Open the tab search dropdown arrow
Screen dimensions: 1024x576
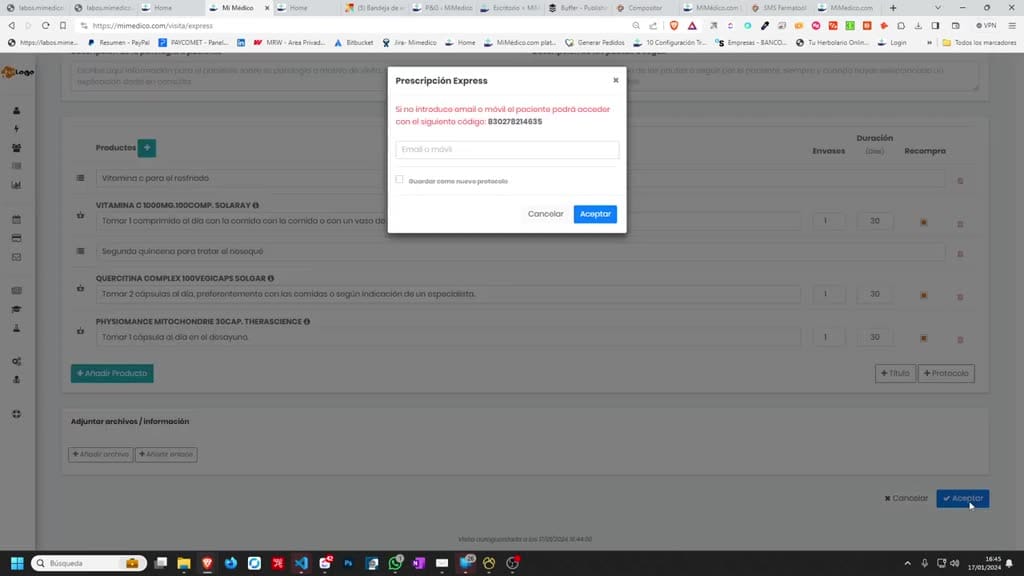(938, 8)
